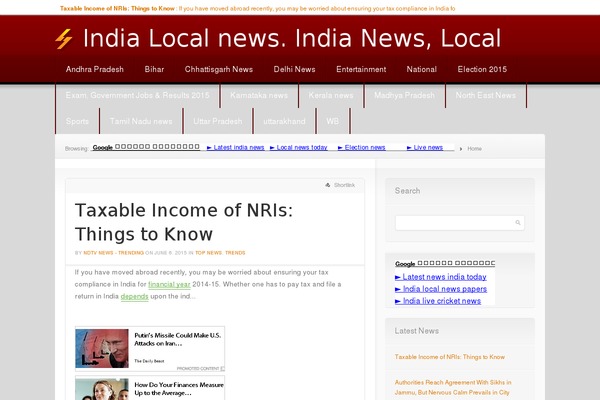
Task: Click the search magnifier icon
Action: coord(518,222)
